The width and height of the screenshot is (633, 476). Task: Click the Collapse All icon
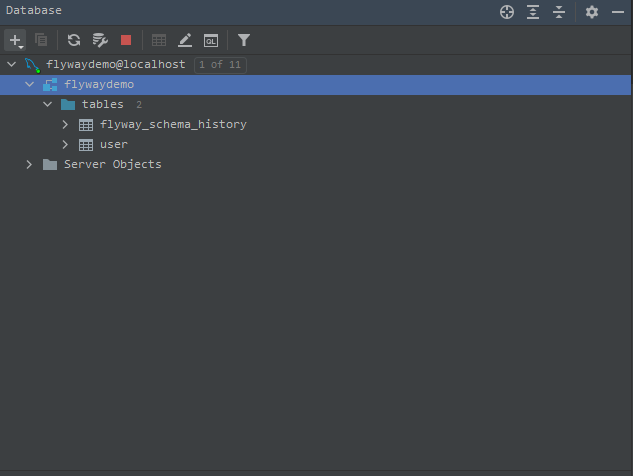(x=559, y=12)
